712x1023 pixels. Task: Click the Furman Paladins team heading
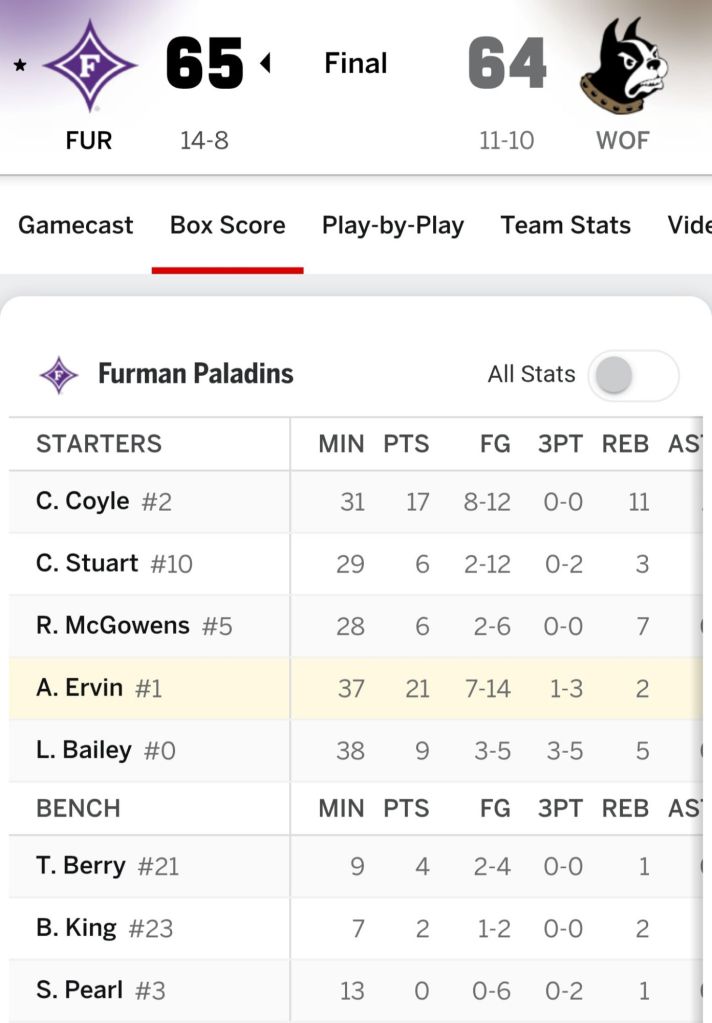[195, 375]
